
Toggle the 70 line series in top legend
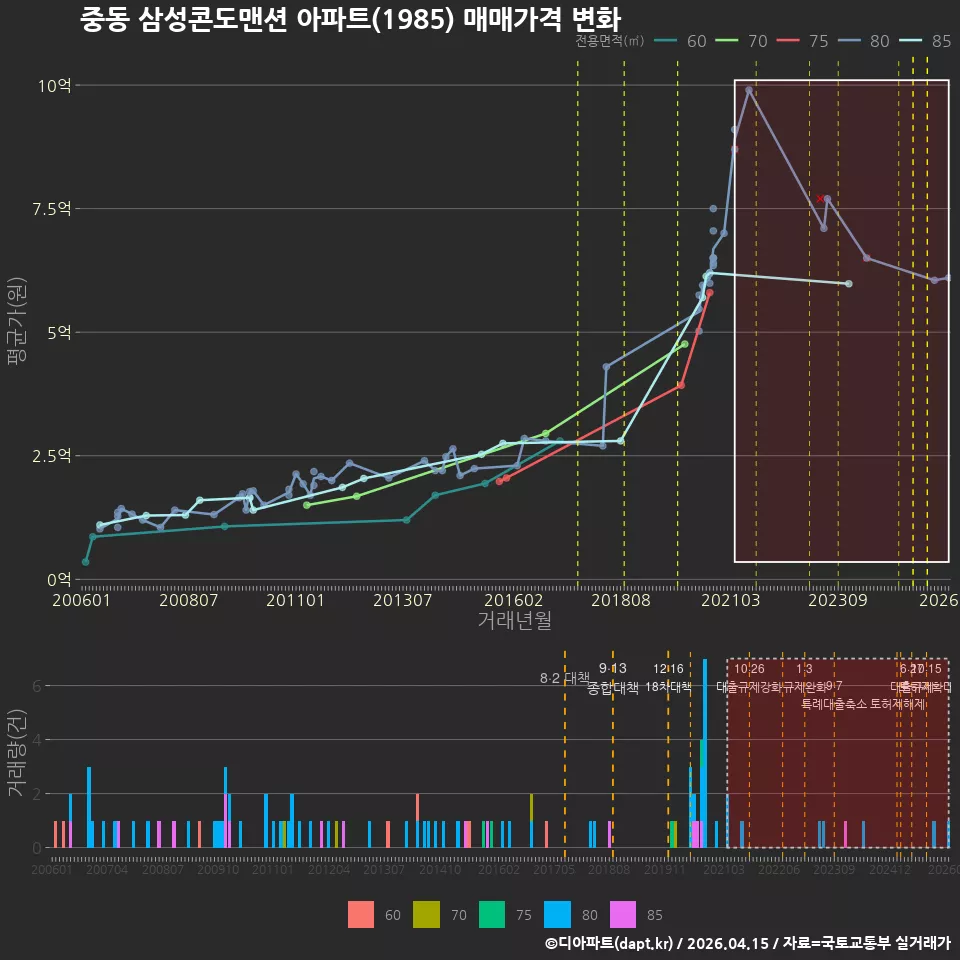(x=741, y=41)
